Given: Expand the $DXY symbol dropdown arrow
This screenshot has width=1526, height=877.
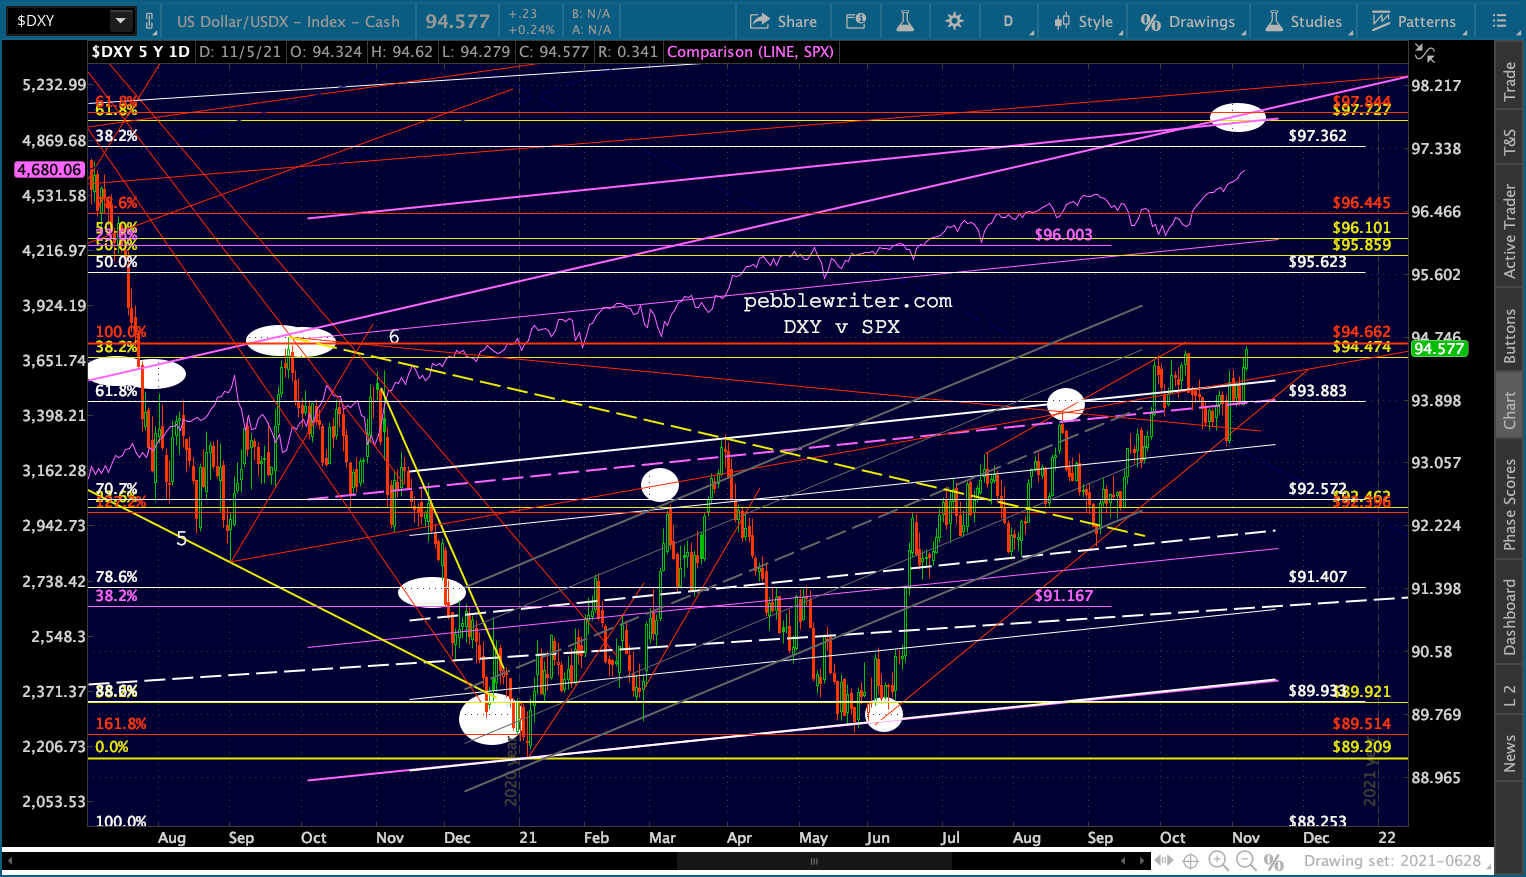Looking at the screenshot, I should coord(120,20).
